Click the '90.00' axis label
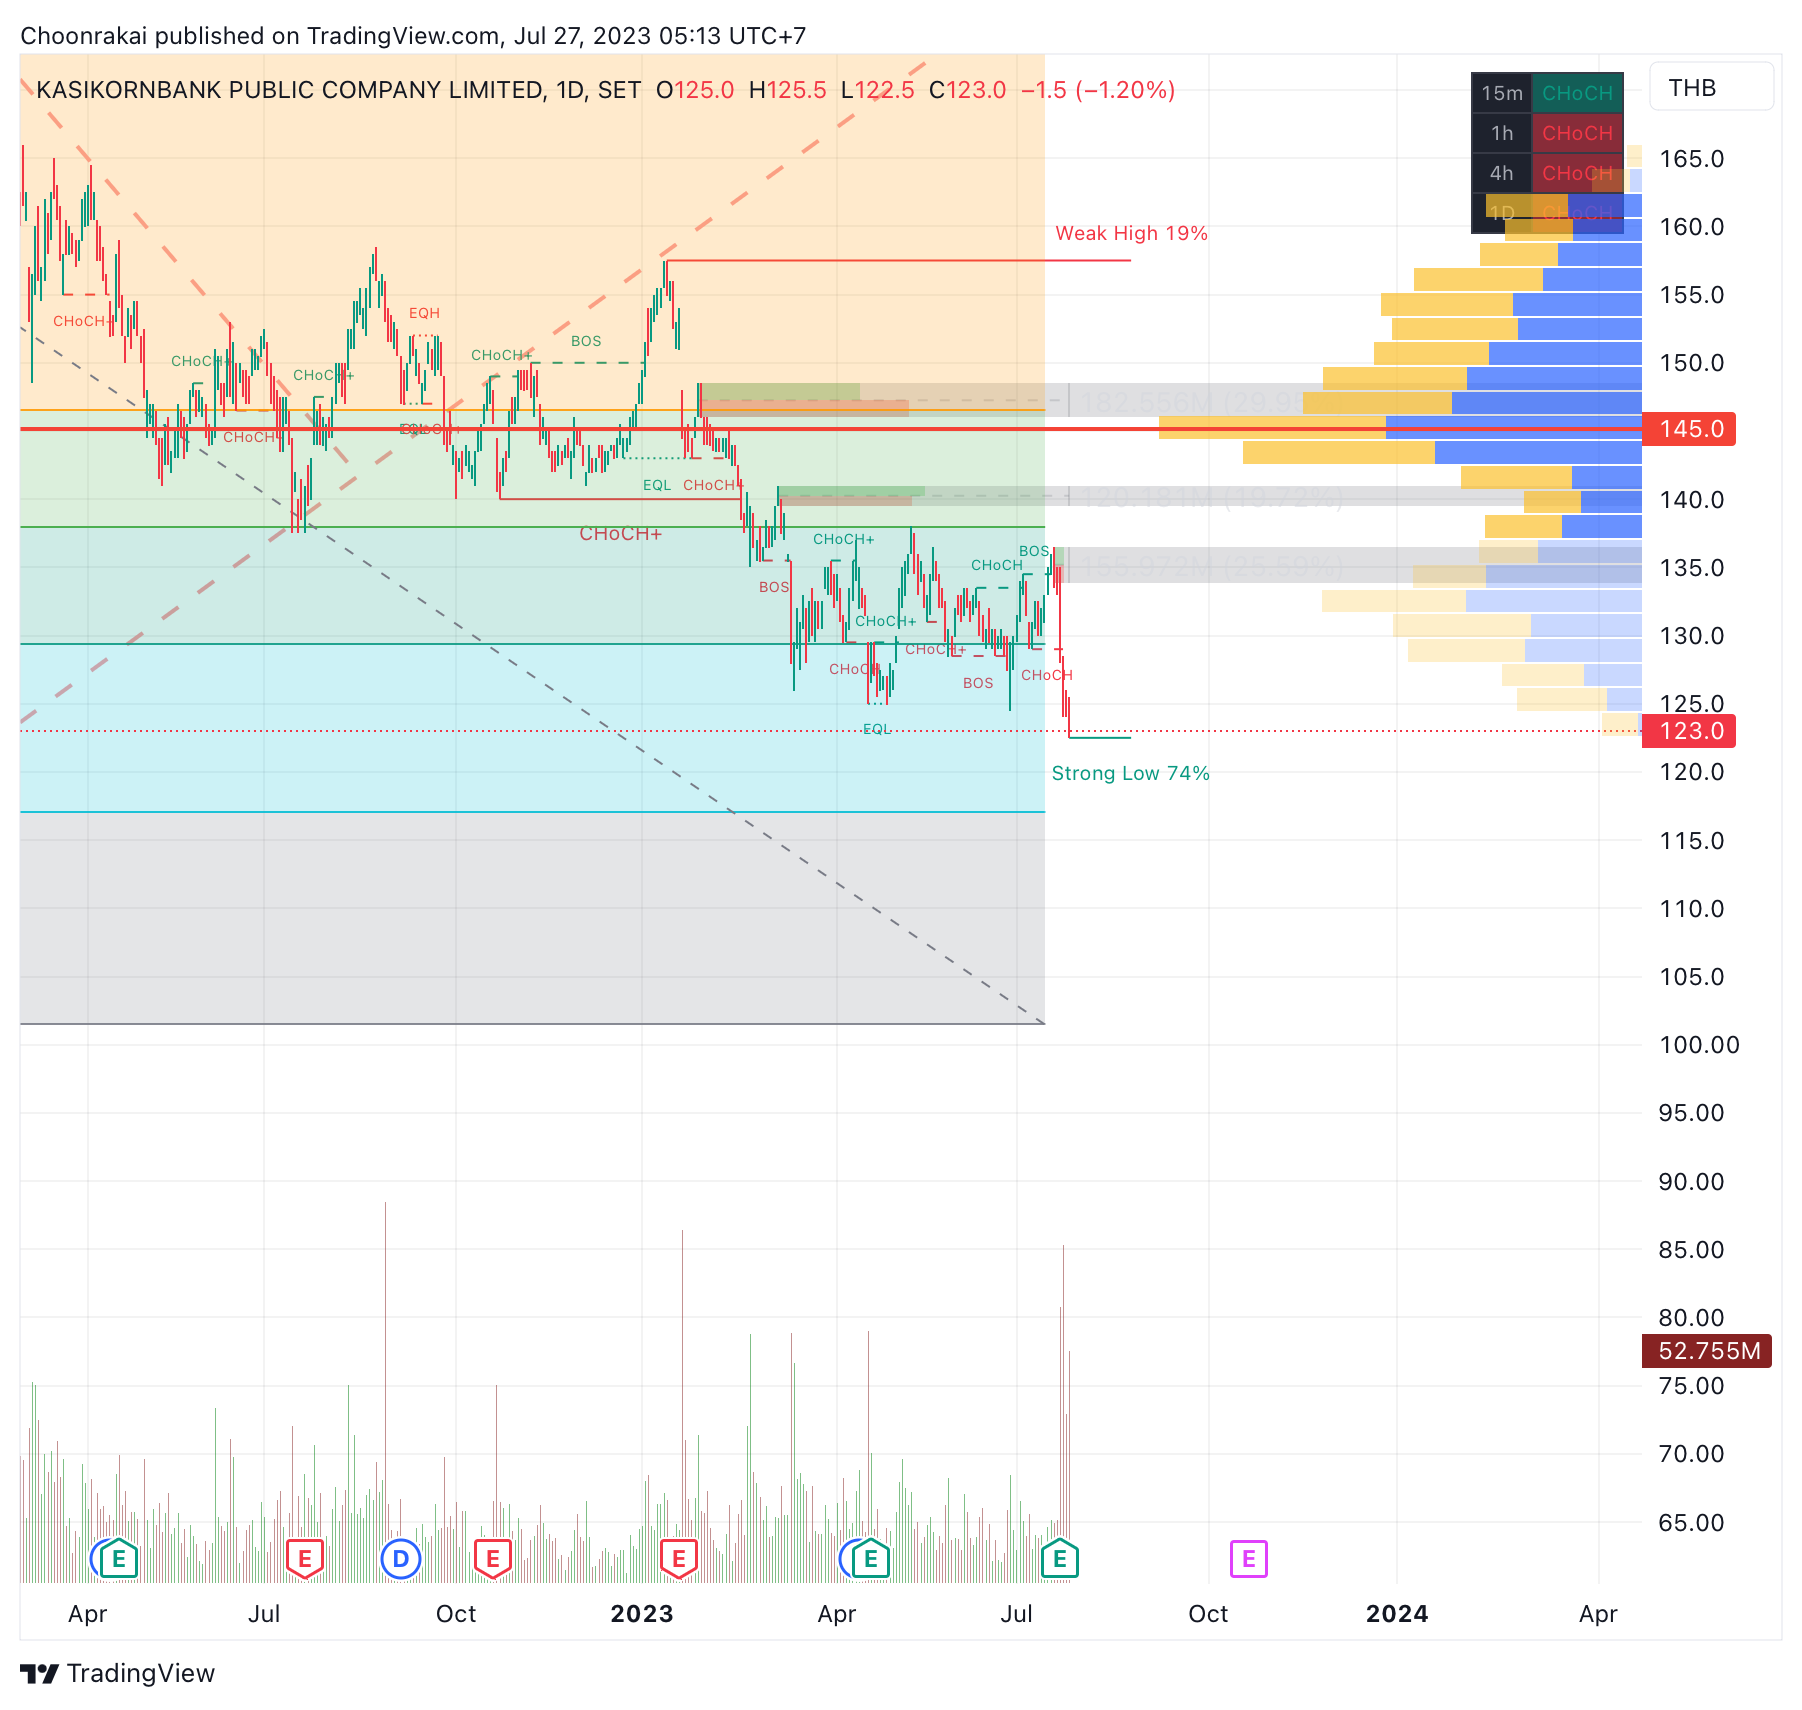This screenshot has width=1802, height=1710. [1692, 1182]
